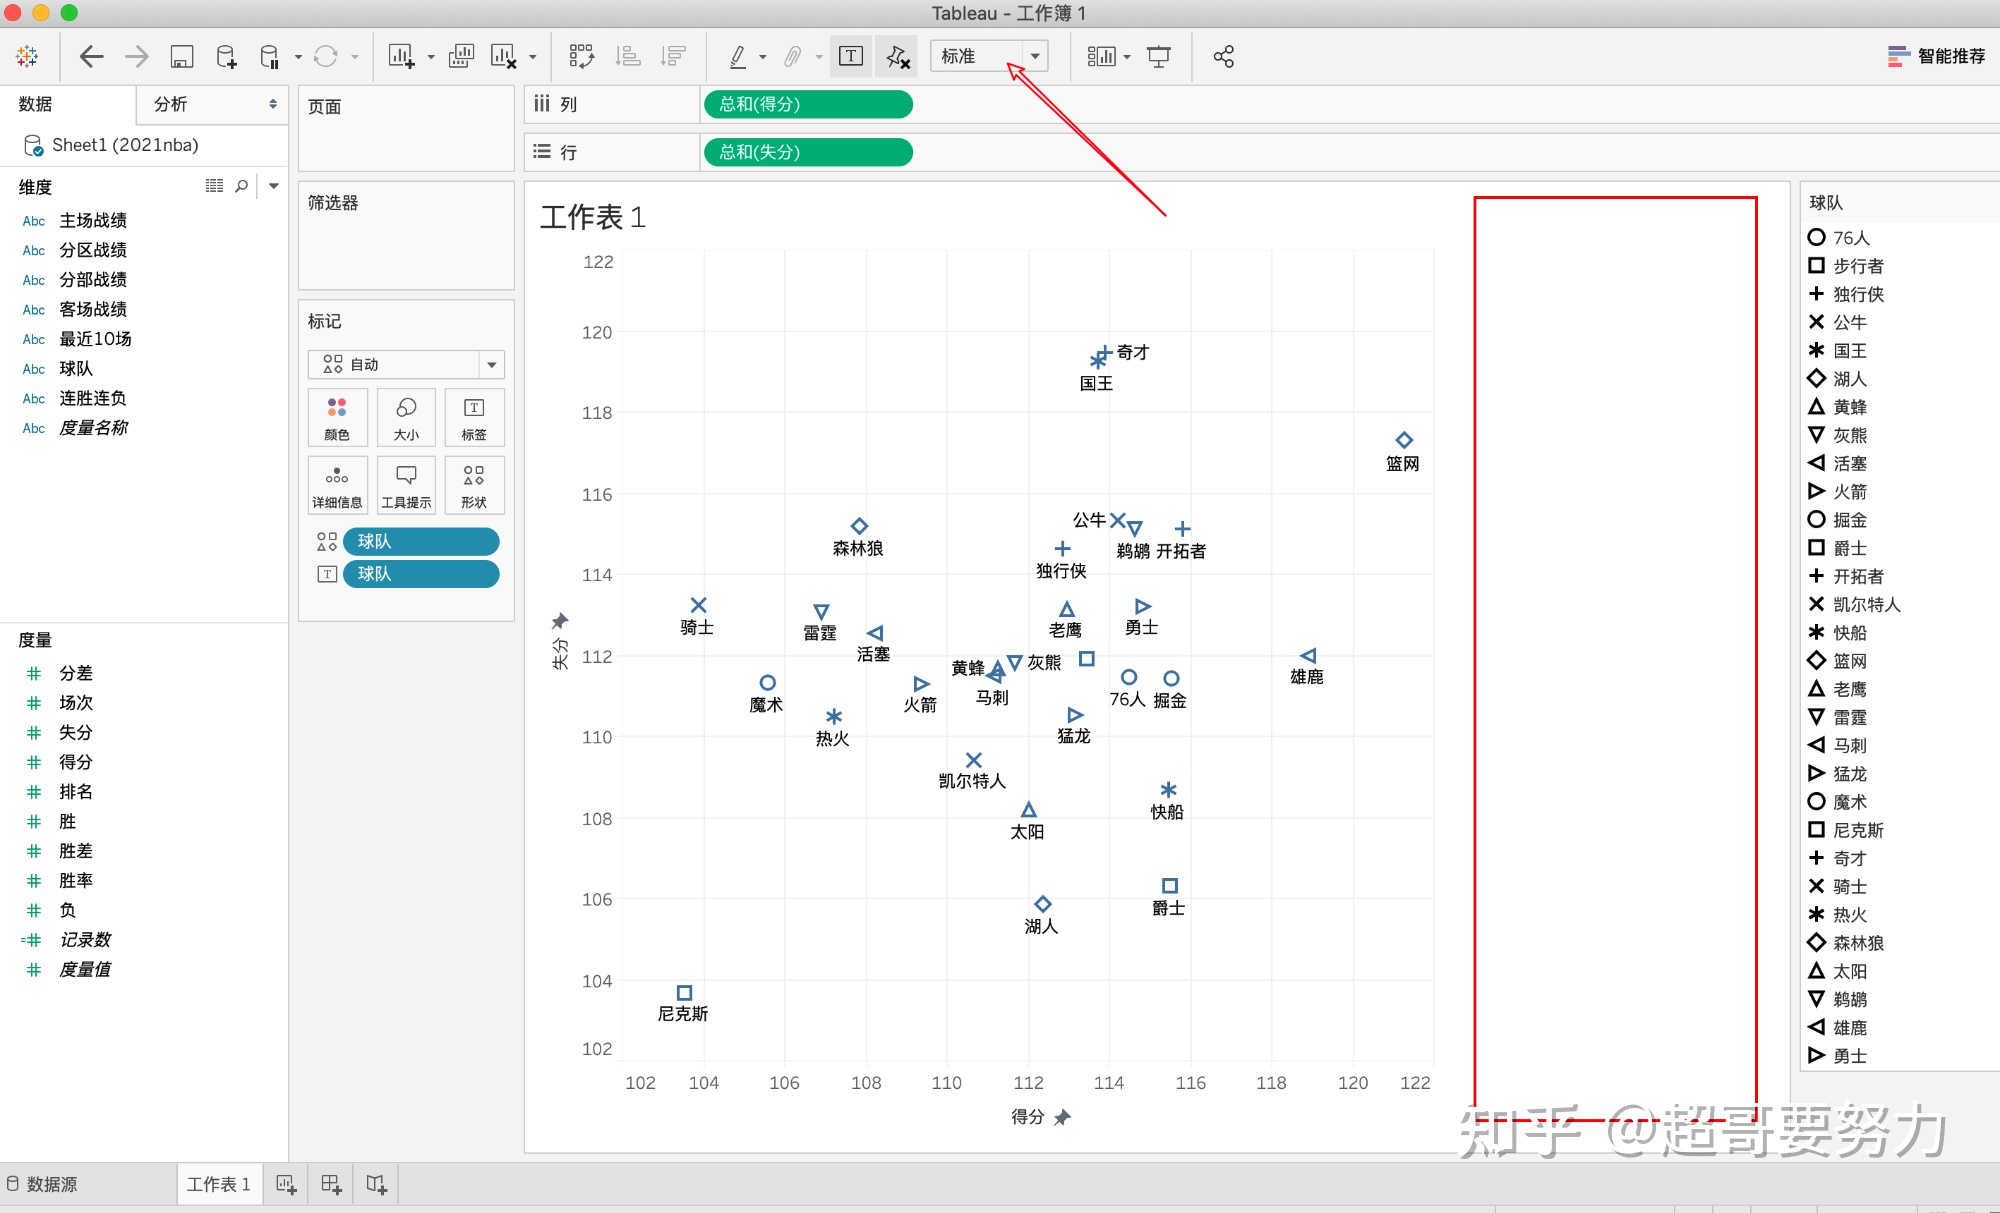Select the 球队 dimension field

(76, 368)
